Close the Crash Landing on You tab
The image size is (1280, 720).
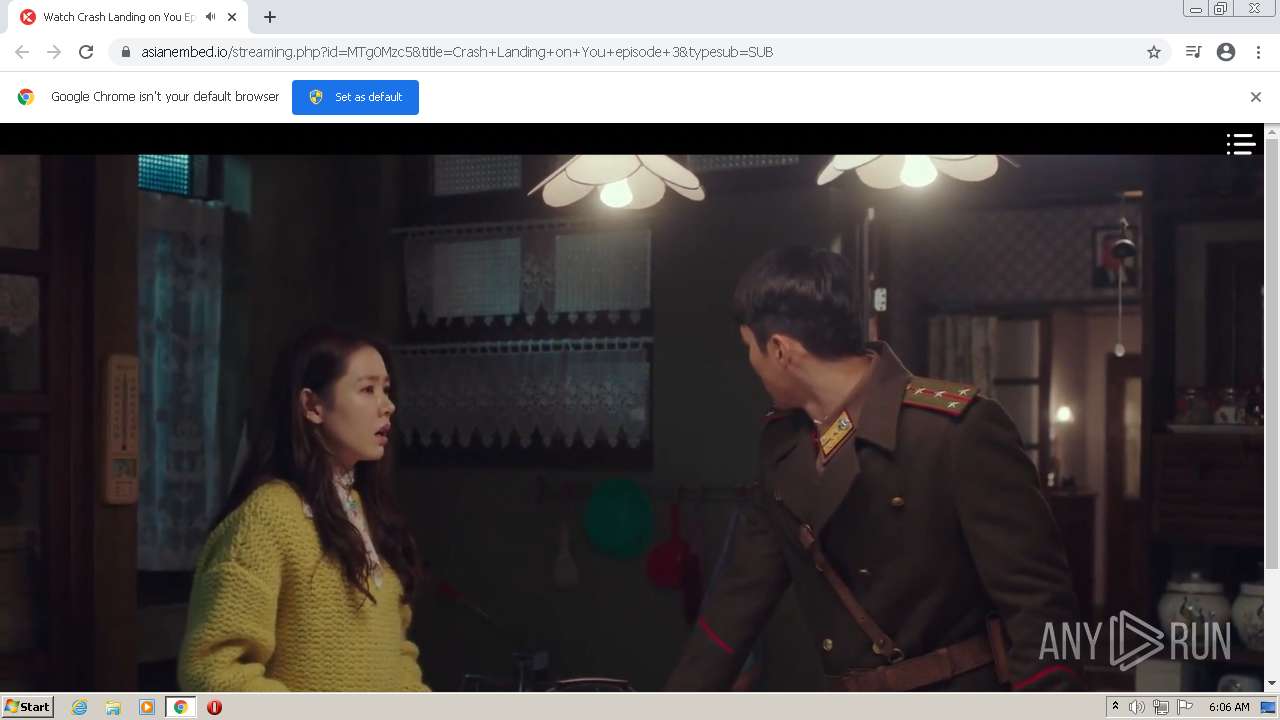click(232, 17)
